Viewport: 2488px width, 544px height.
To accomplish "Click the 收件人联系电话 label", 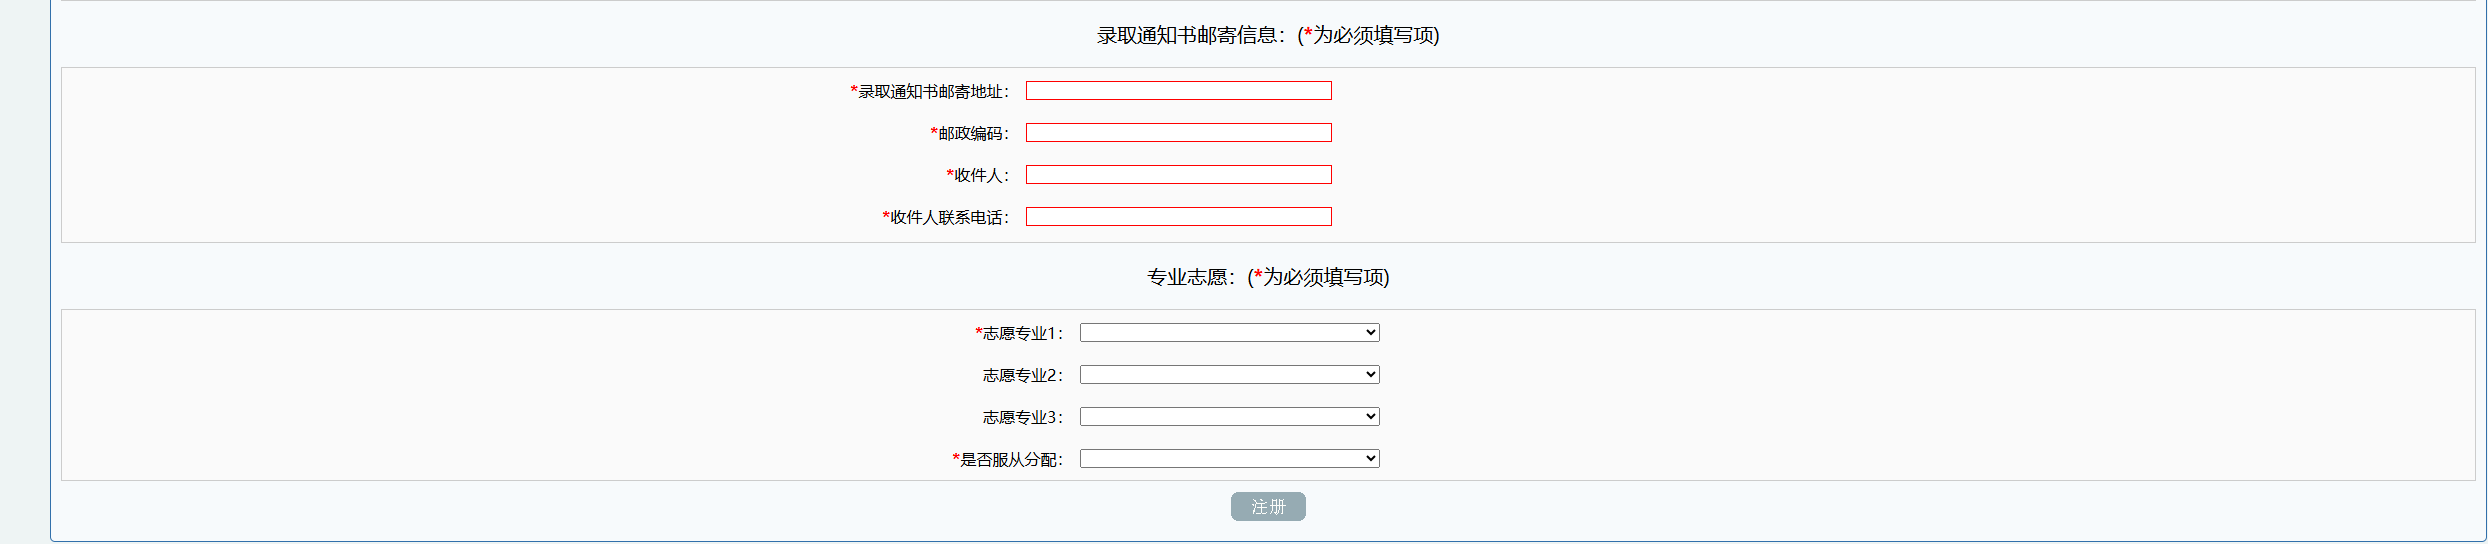I will tap(946, 218).
